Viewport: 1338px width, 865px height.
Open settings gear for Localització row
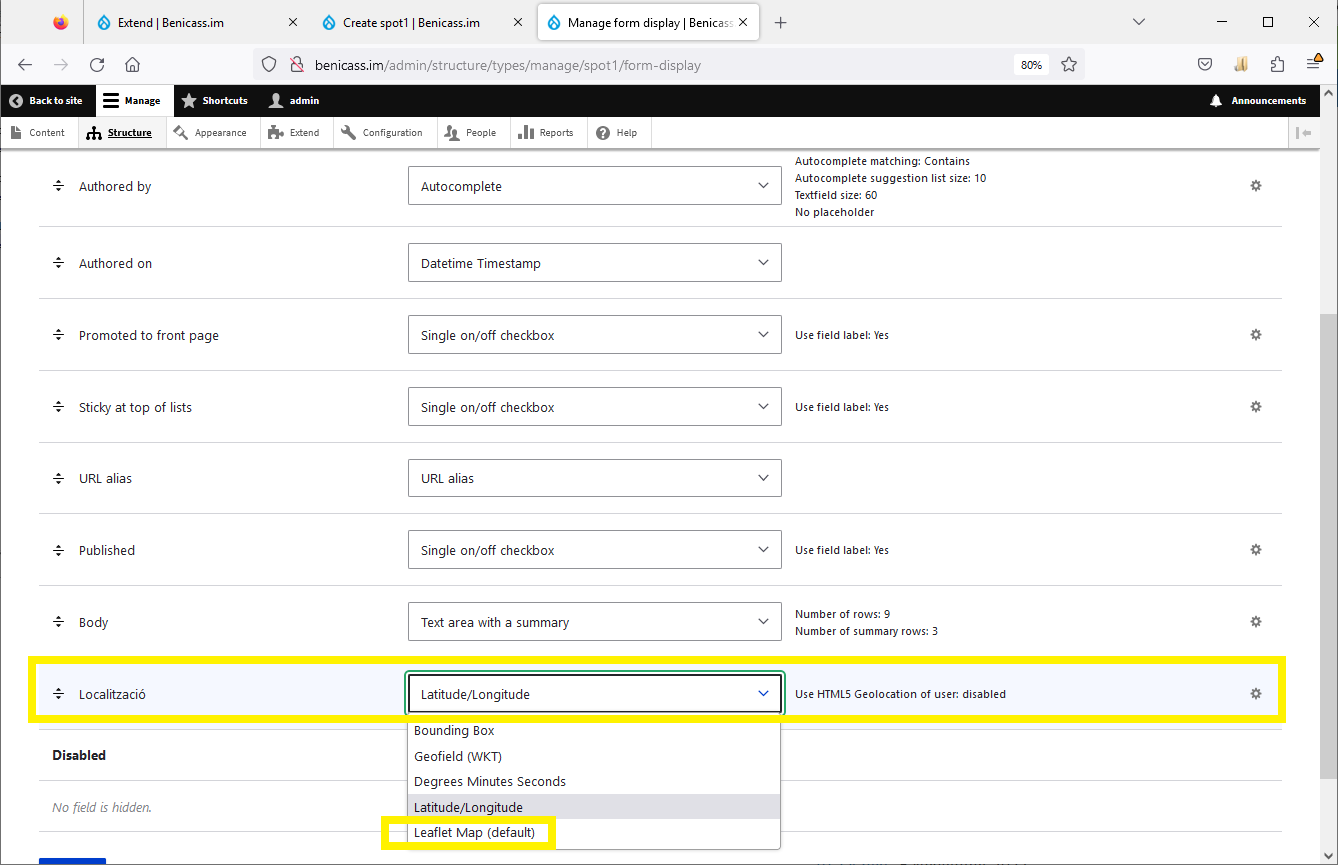coord(1256,694)
